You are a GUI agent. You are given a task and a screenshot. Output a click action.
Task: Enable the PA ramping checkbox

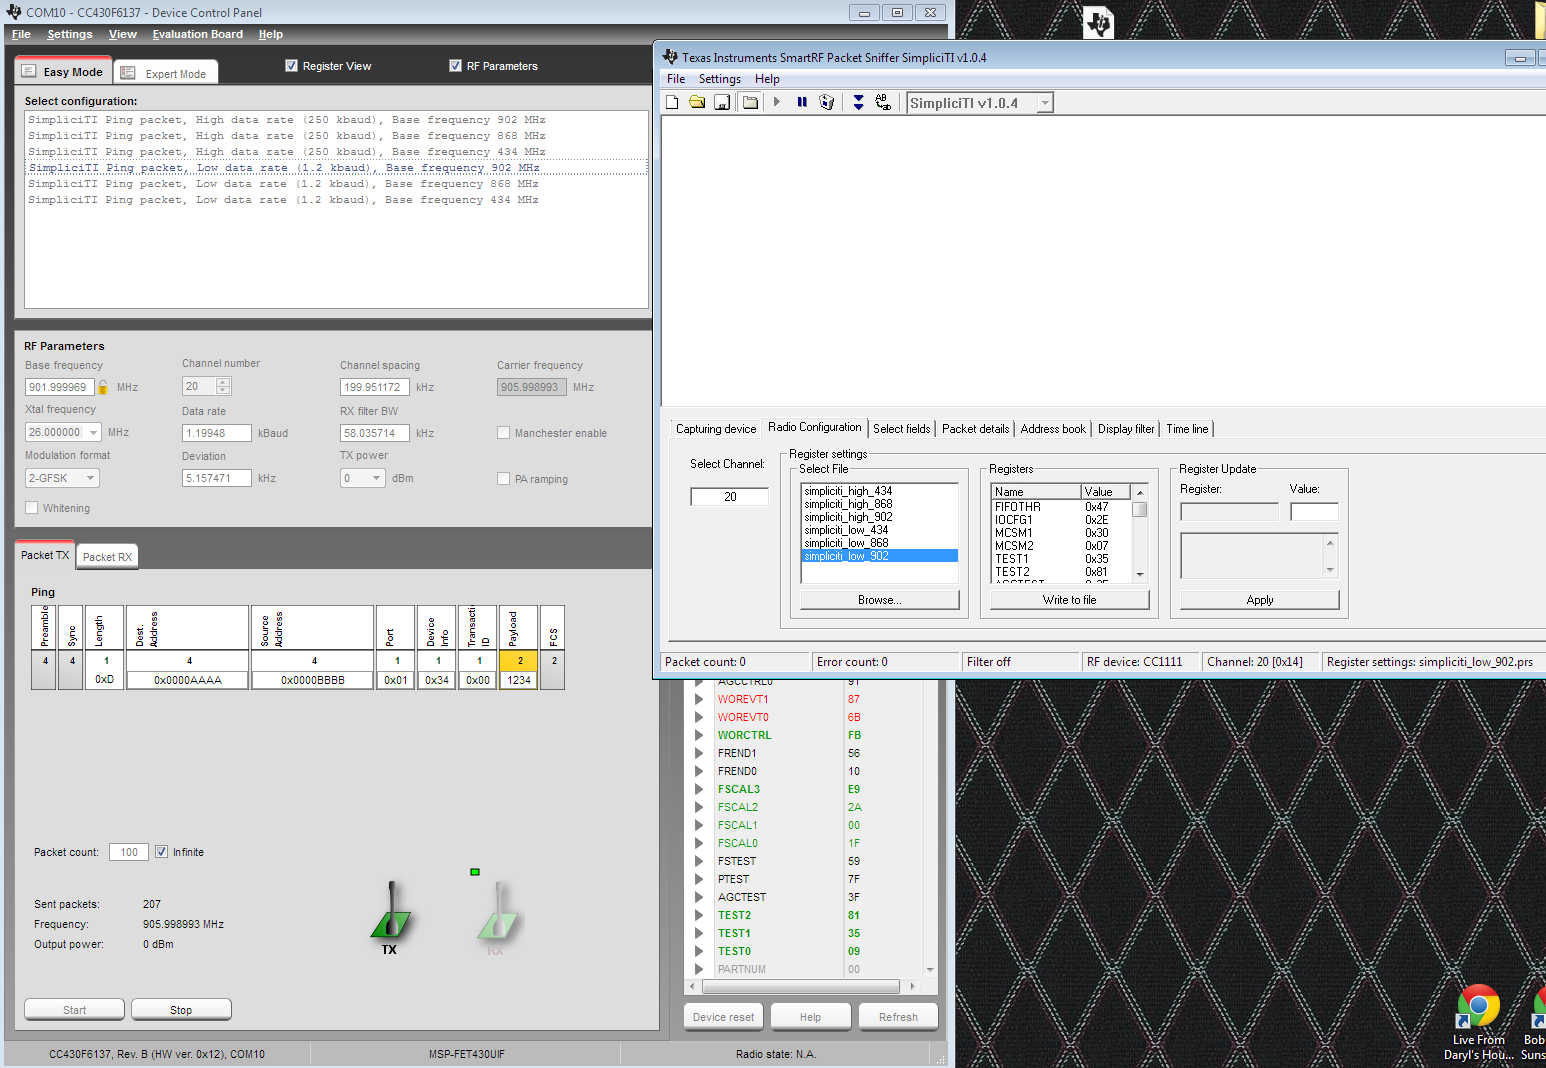[504, 479]
